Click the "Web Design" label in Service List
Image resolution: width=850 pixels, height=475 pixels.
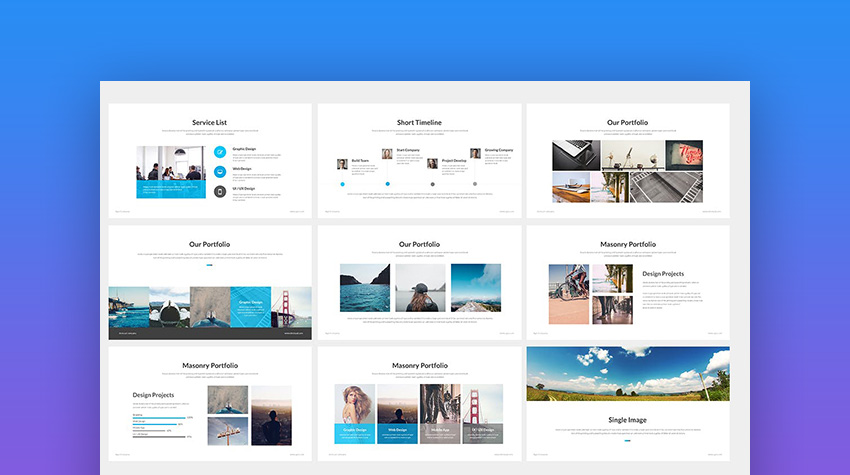coord(242,169)
